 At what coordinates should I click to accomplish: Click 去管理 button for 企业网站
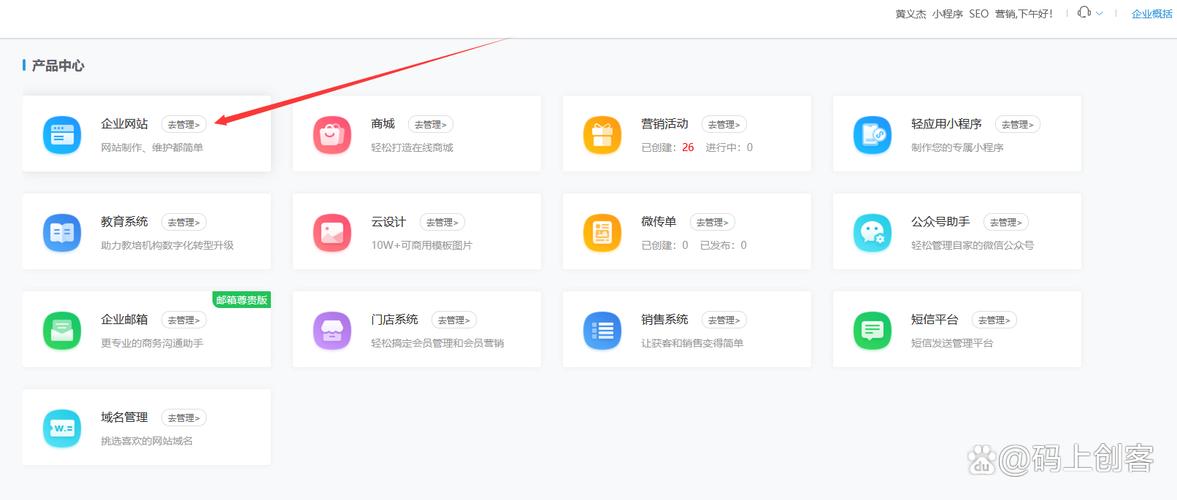[184, 125]
